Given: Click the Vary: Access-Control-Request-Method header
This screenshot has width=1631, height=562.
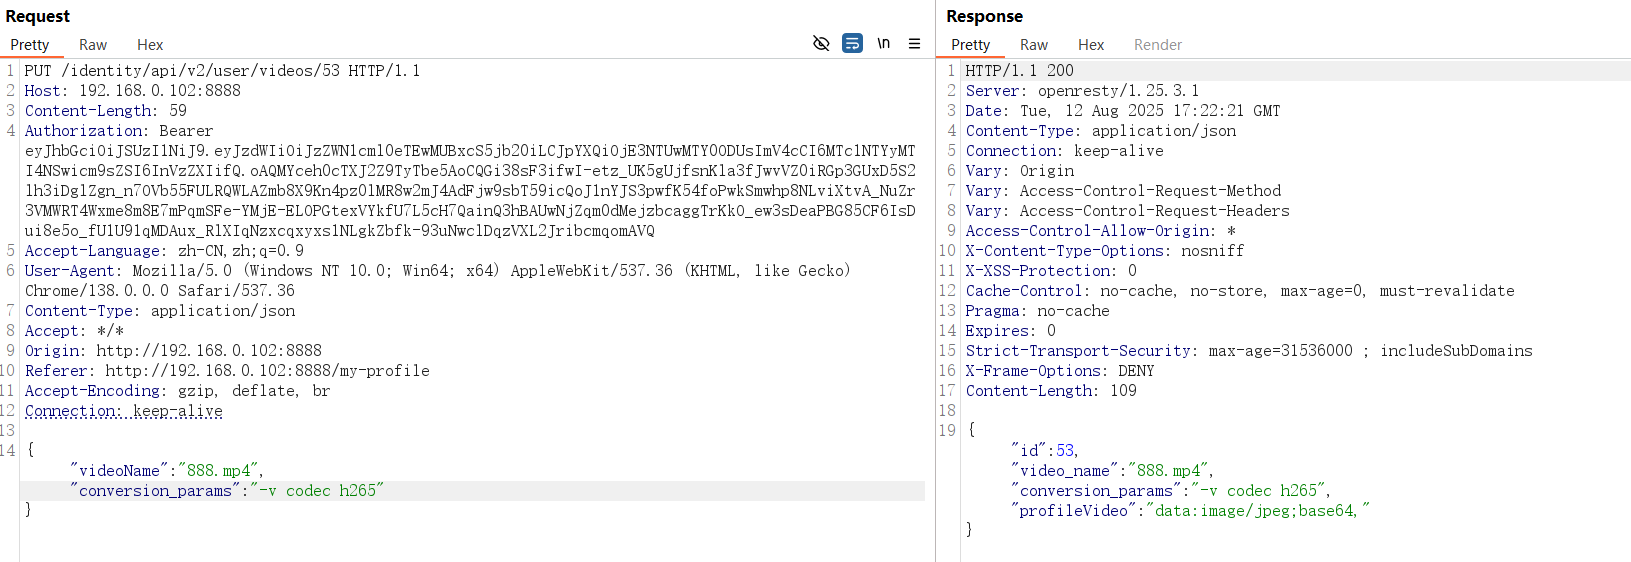Looking at the screenshot, I should coord(1123,191).
